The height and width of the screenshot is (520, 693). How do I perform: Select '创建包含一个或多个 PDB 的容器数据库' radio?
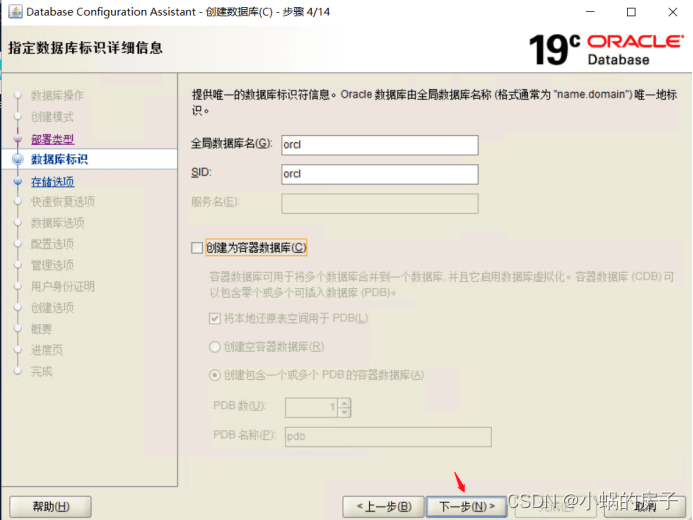tap(215, 375)
